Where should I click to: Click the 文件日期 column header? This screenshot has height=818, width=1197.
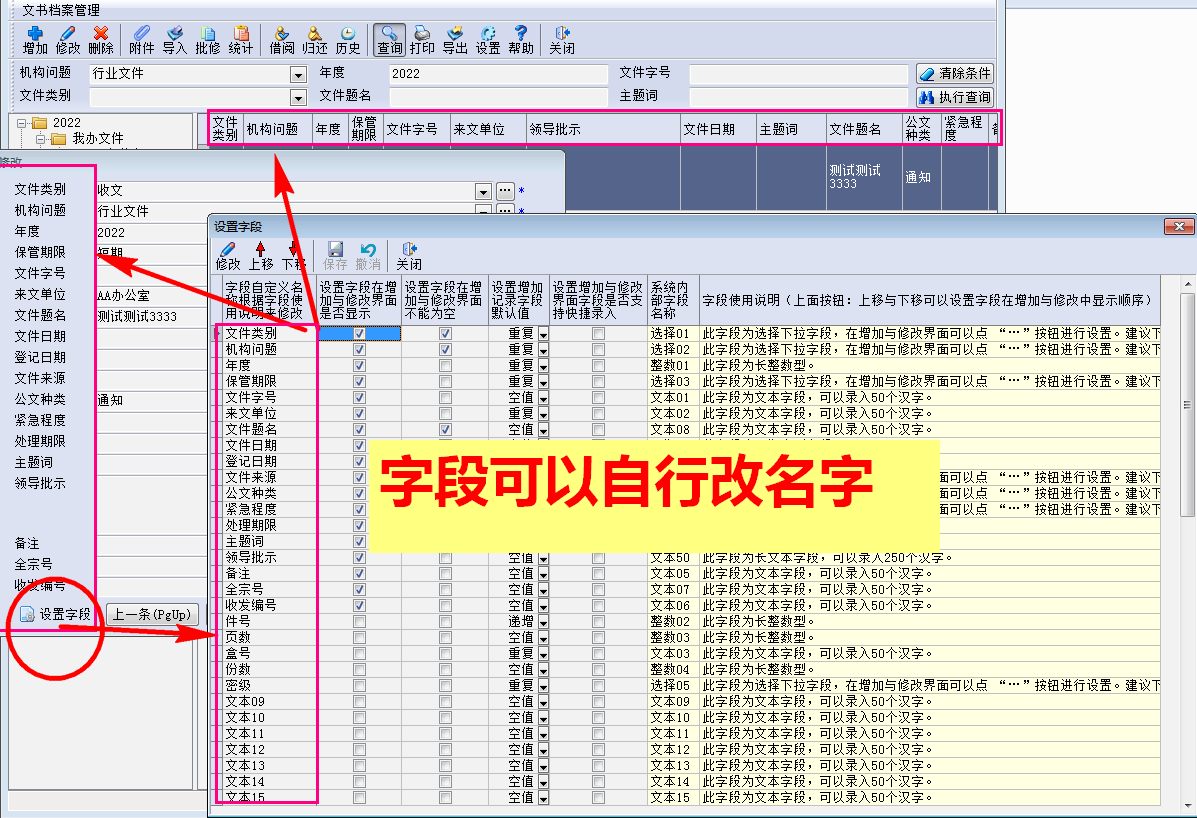pos(718,129)
